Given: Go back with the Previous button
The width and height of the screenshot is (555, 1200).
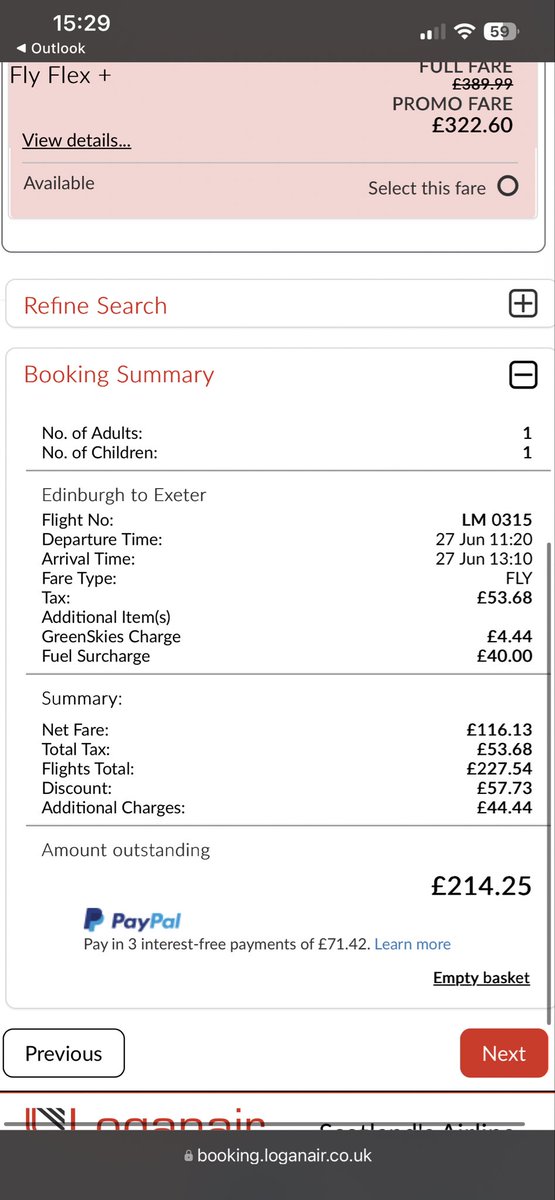Looking at the screenshot, I should (64, 1053).
